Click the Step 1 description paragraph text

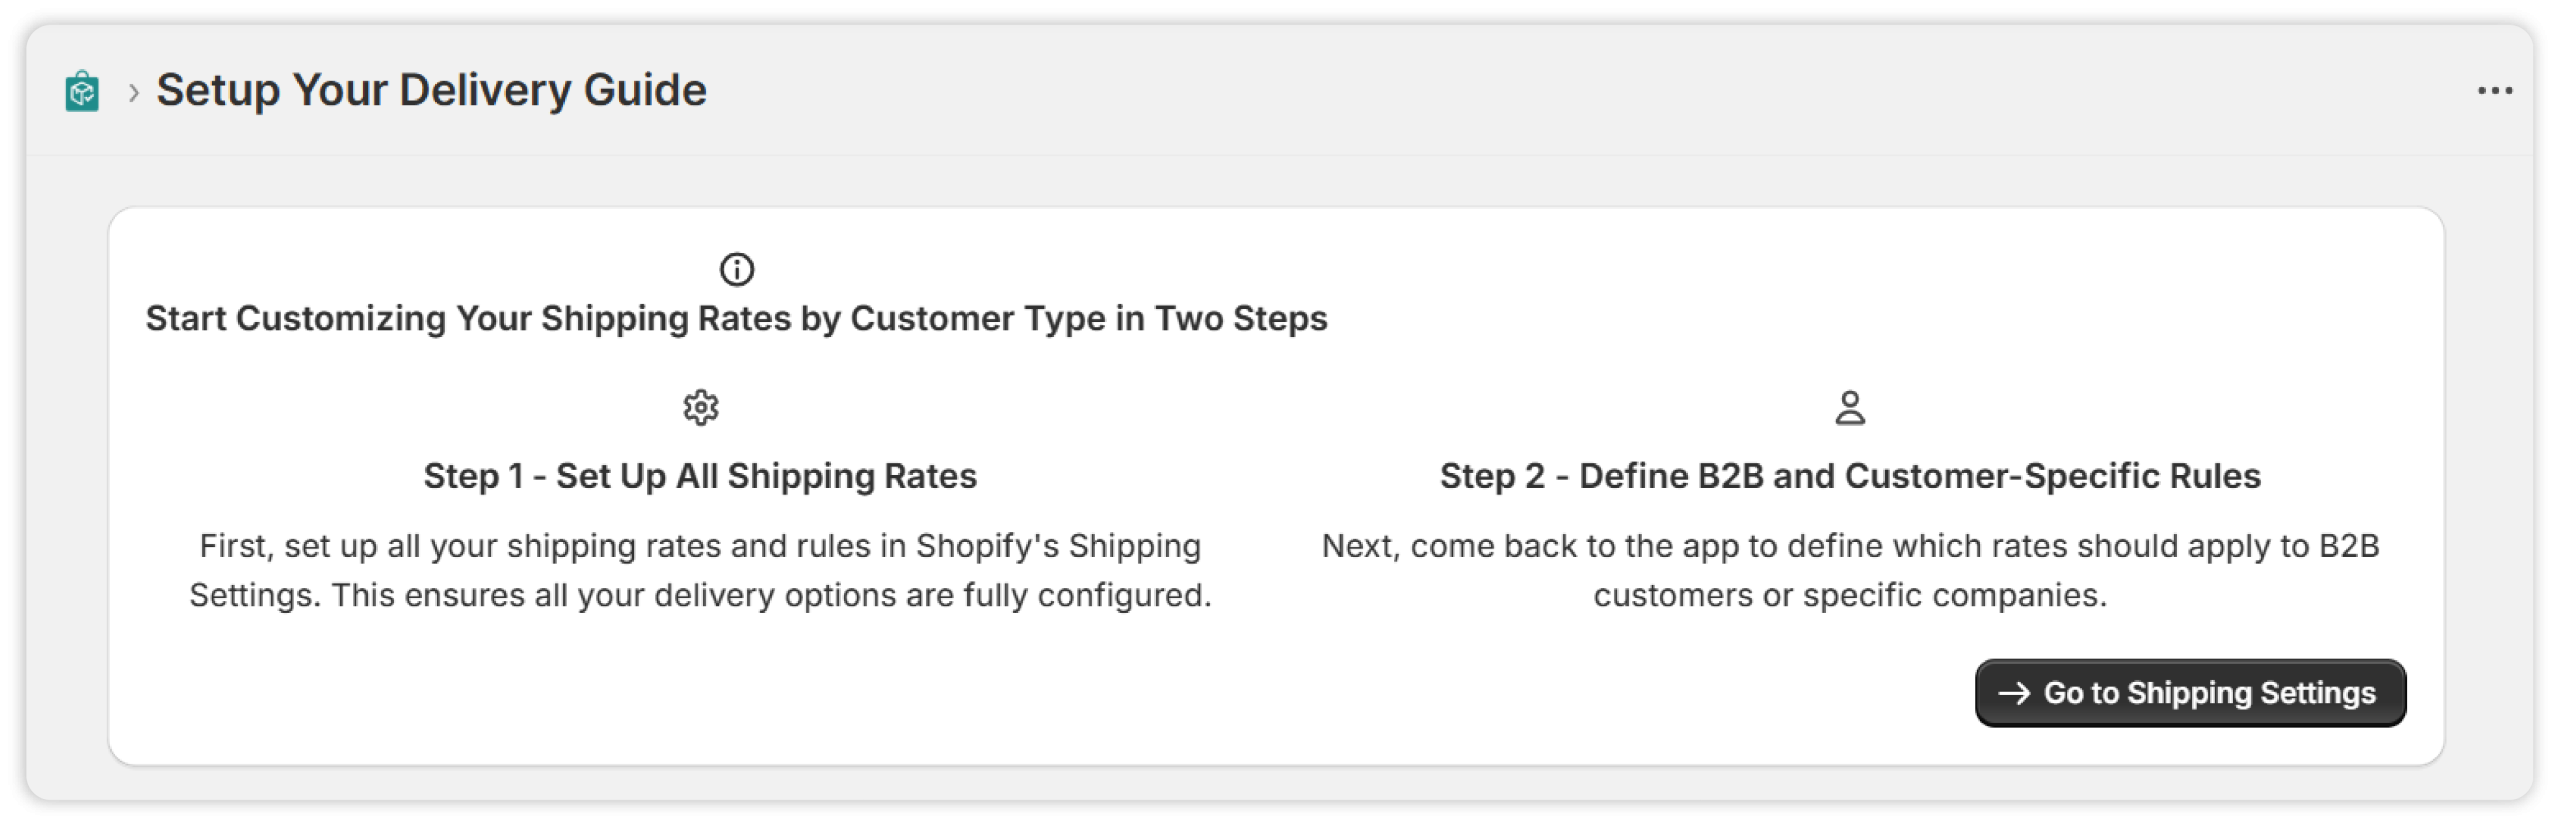(700, 570)
